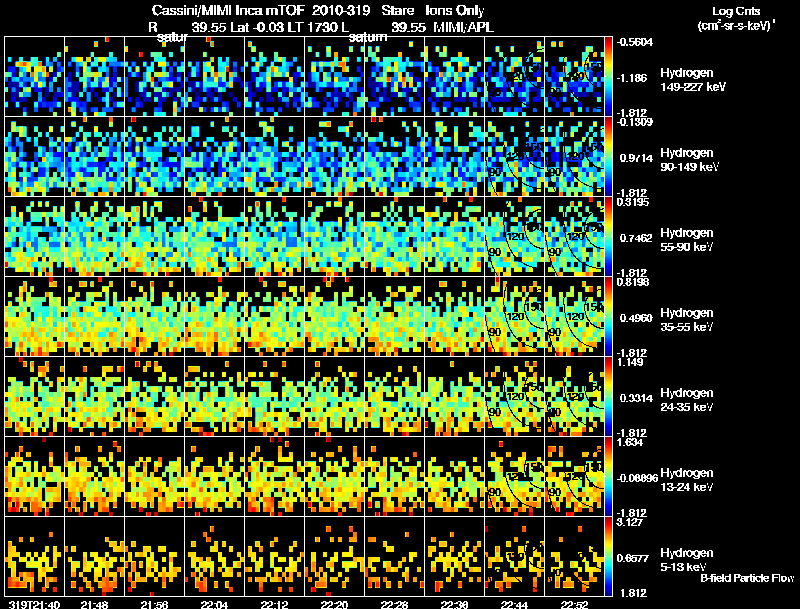
Task: Click the colorbar value '0.9714'
Action: click(x=636, y=158)
